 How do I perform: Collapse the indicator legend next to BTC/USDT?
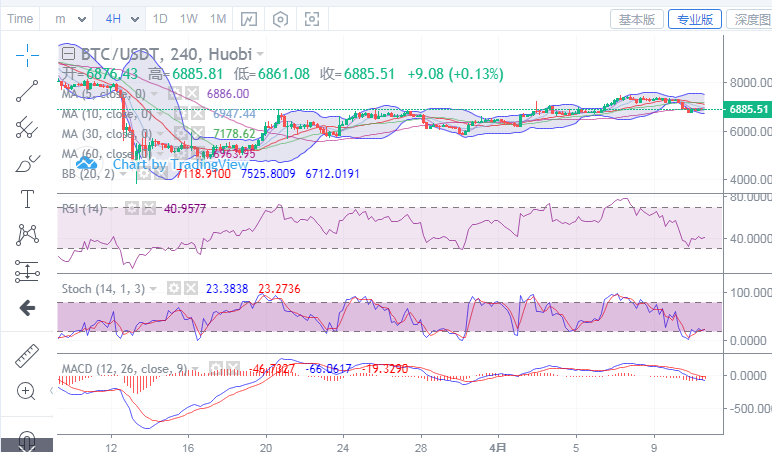pos(68,53)
